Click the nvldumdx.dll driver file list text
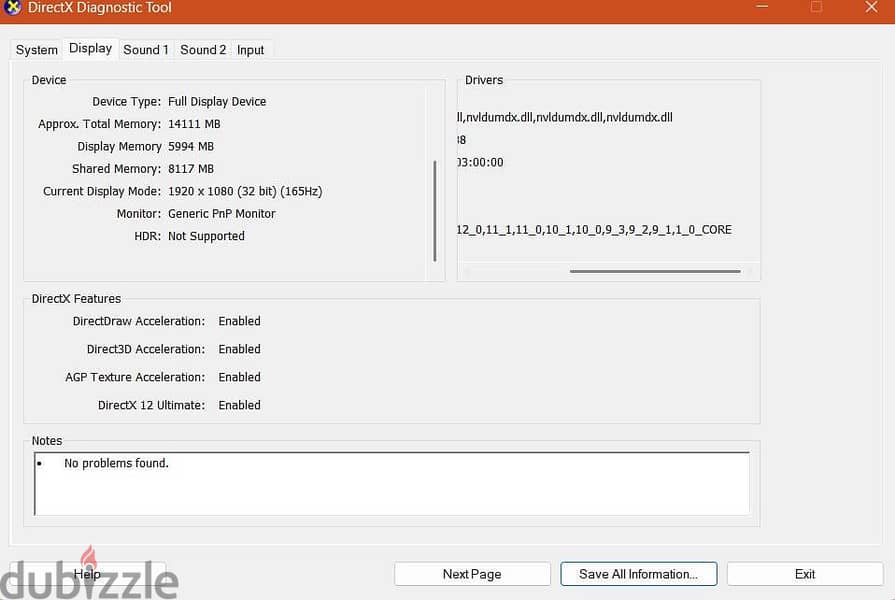895x600 pixels. click(x=565, y=117)
